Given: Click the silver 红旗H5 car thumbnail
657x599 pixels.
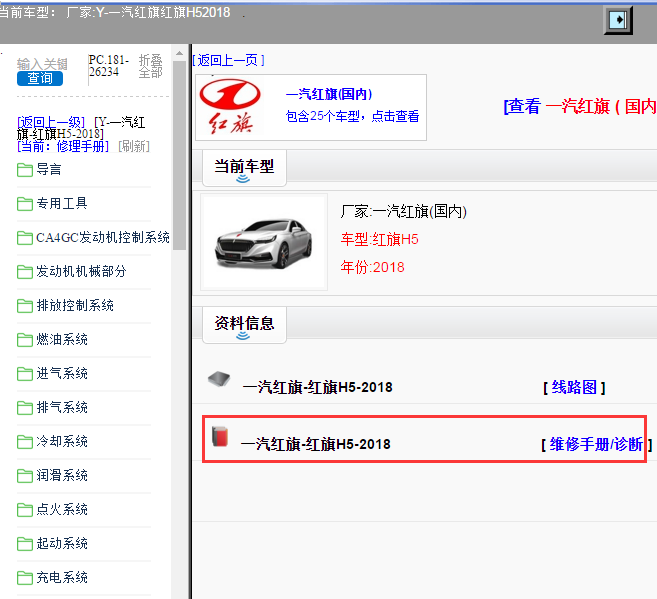Looking at the screenshot, I should (264, 242).
